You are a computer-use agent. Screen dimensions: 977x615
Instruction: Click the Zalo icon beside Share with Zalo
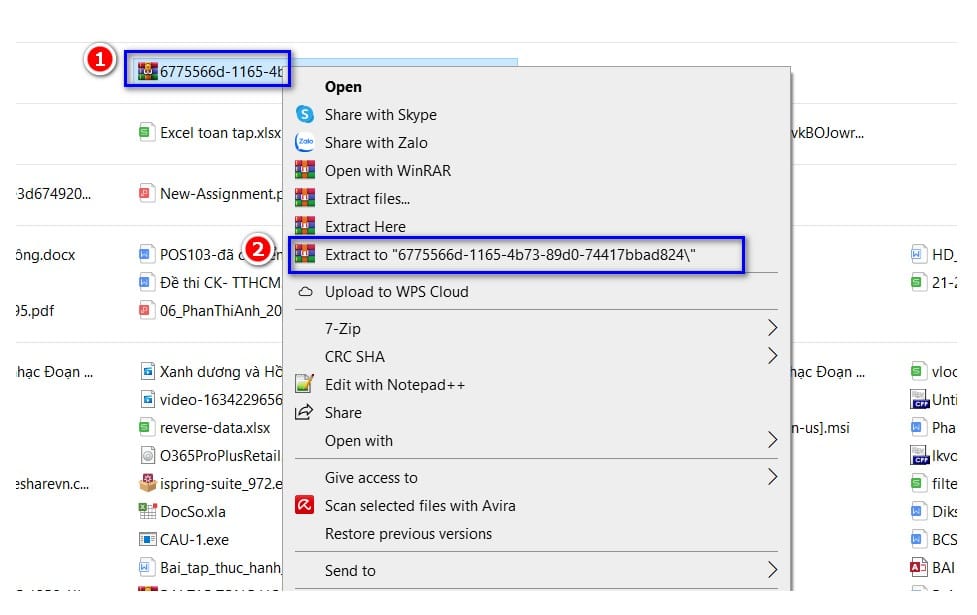click(x=305, y=143)
